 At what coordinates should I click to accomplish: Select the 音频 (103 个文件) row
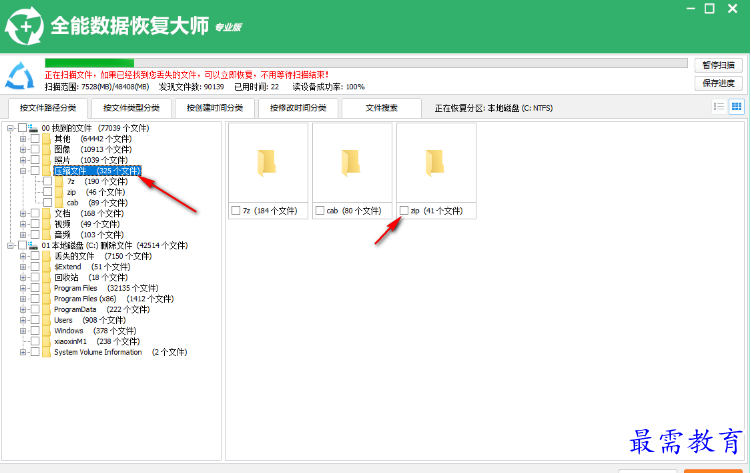(x=89, y=235)
